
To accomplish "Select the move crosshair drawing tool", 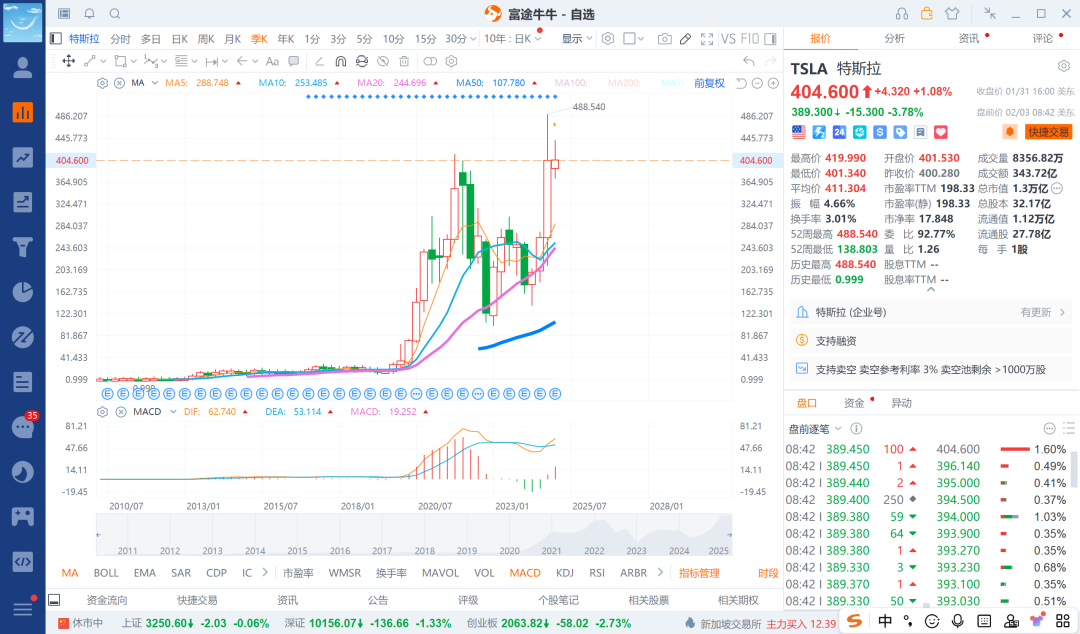I will [69, 61].
